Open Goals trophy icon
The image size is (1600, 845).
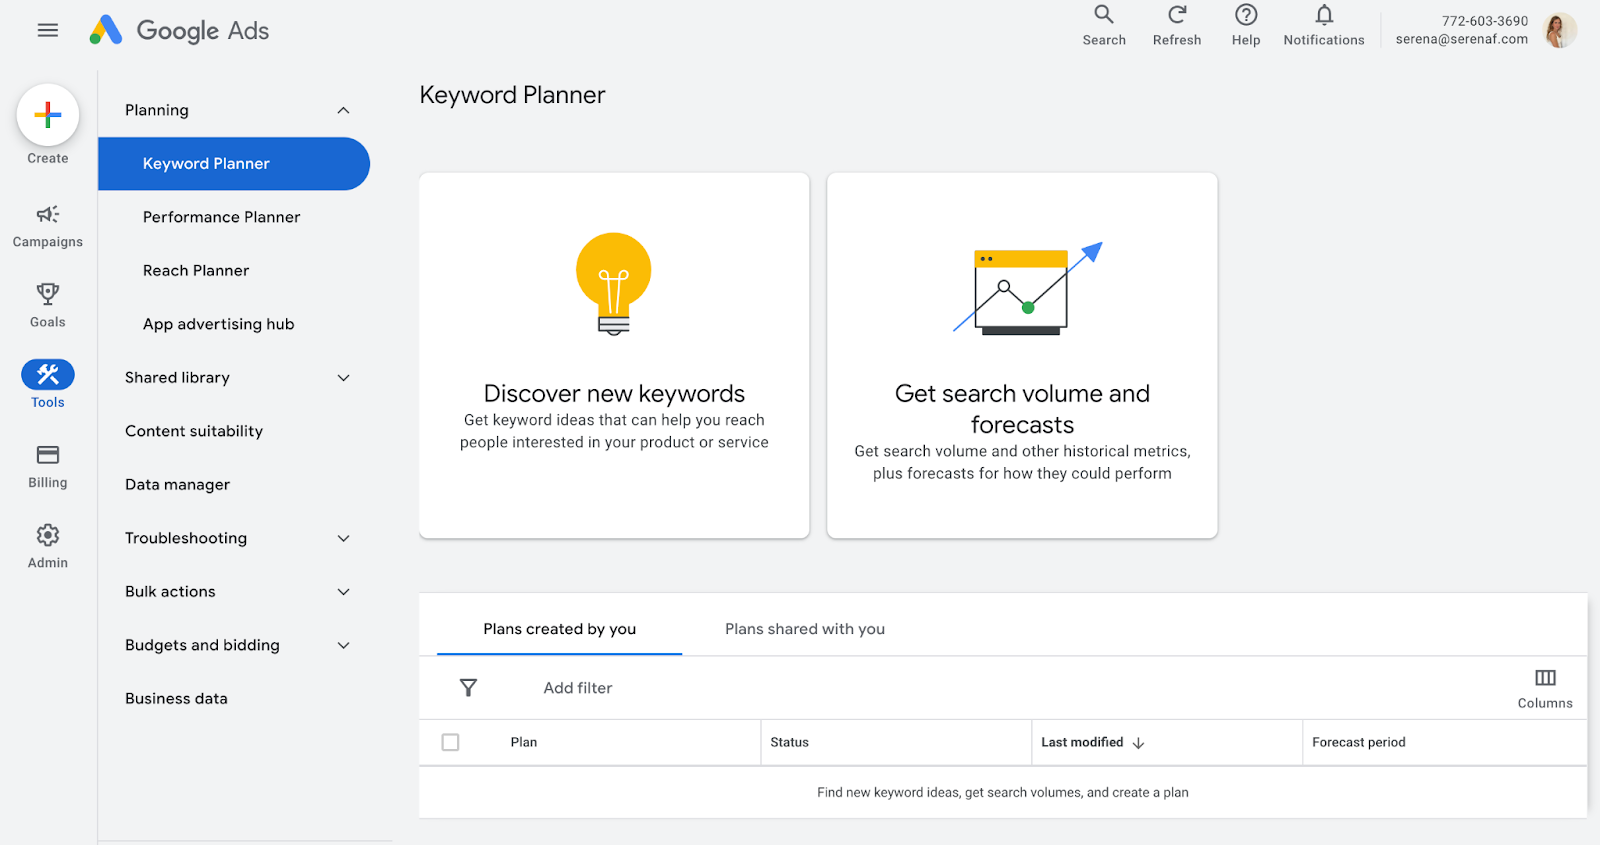pyautogui.click(x=48, y=294)
